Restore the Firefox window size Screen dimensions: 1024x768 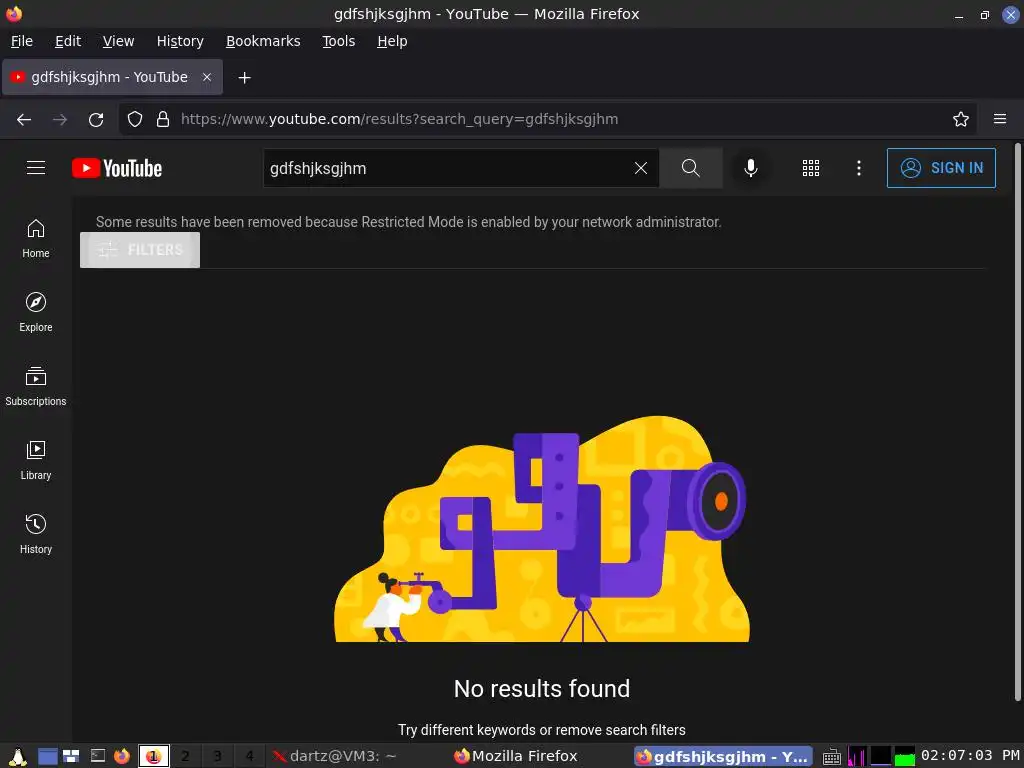coord(985,14)
